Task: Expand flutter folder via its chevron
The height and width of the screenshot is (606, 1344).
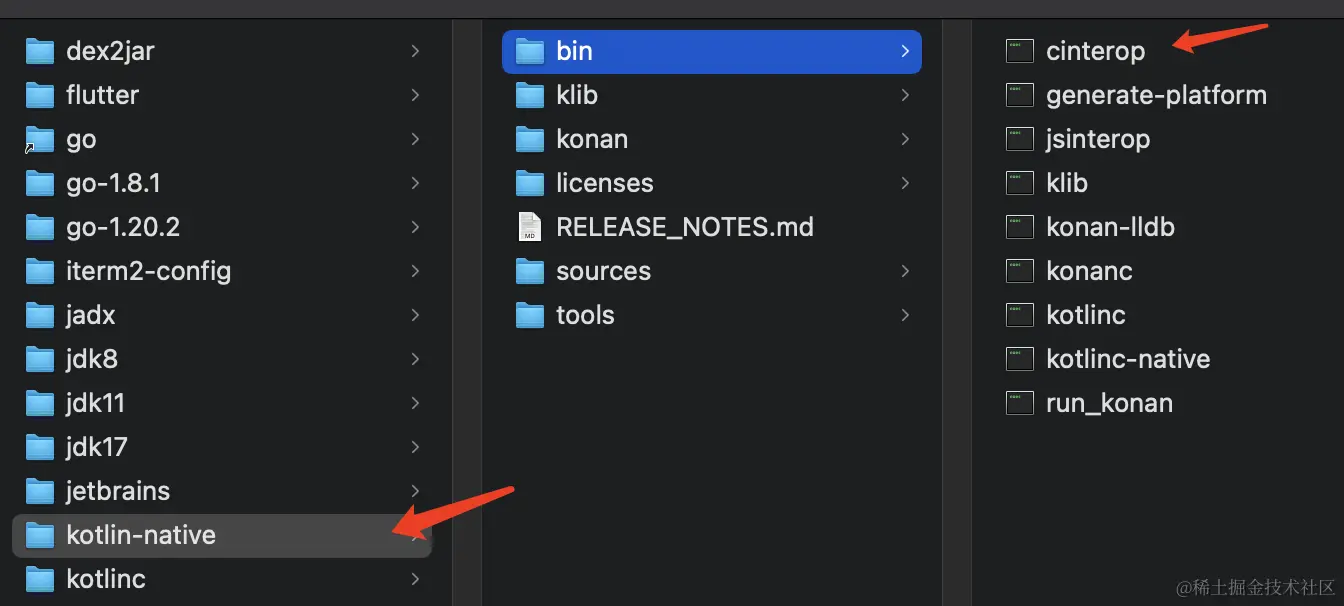Action: coord(415,95)
